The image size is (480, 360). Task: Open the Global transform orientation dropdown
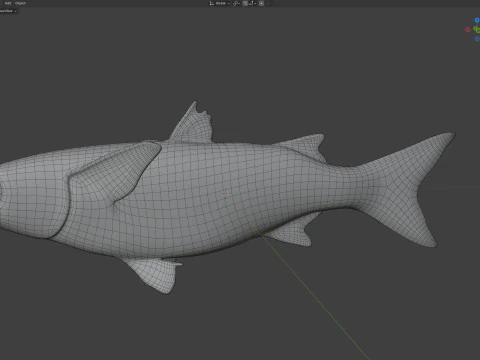click(x=219, y=3)
